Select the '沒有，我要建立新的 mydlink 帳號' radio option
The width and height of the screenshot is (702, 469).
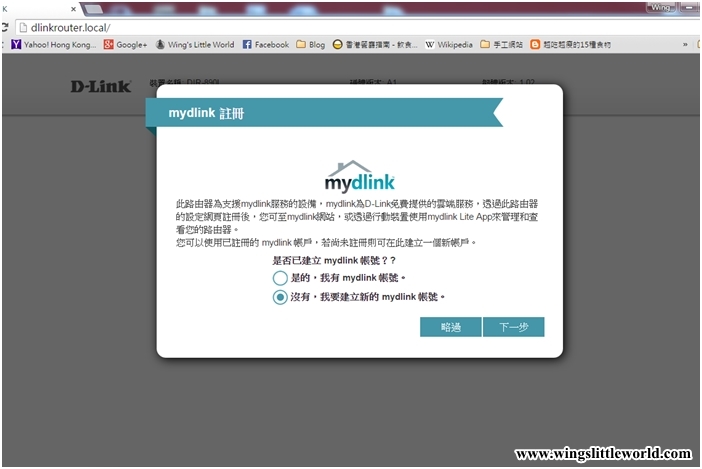[x=280, y=297]
